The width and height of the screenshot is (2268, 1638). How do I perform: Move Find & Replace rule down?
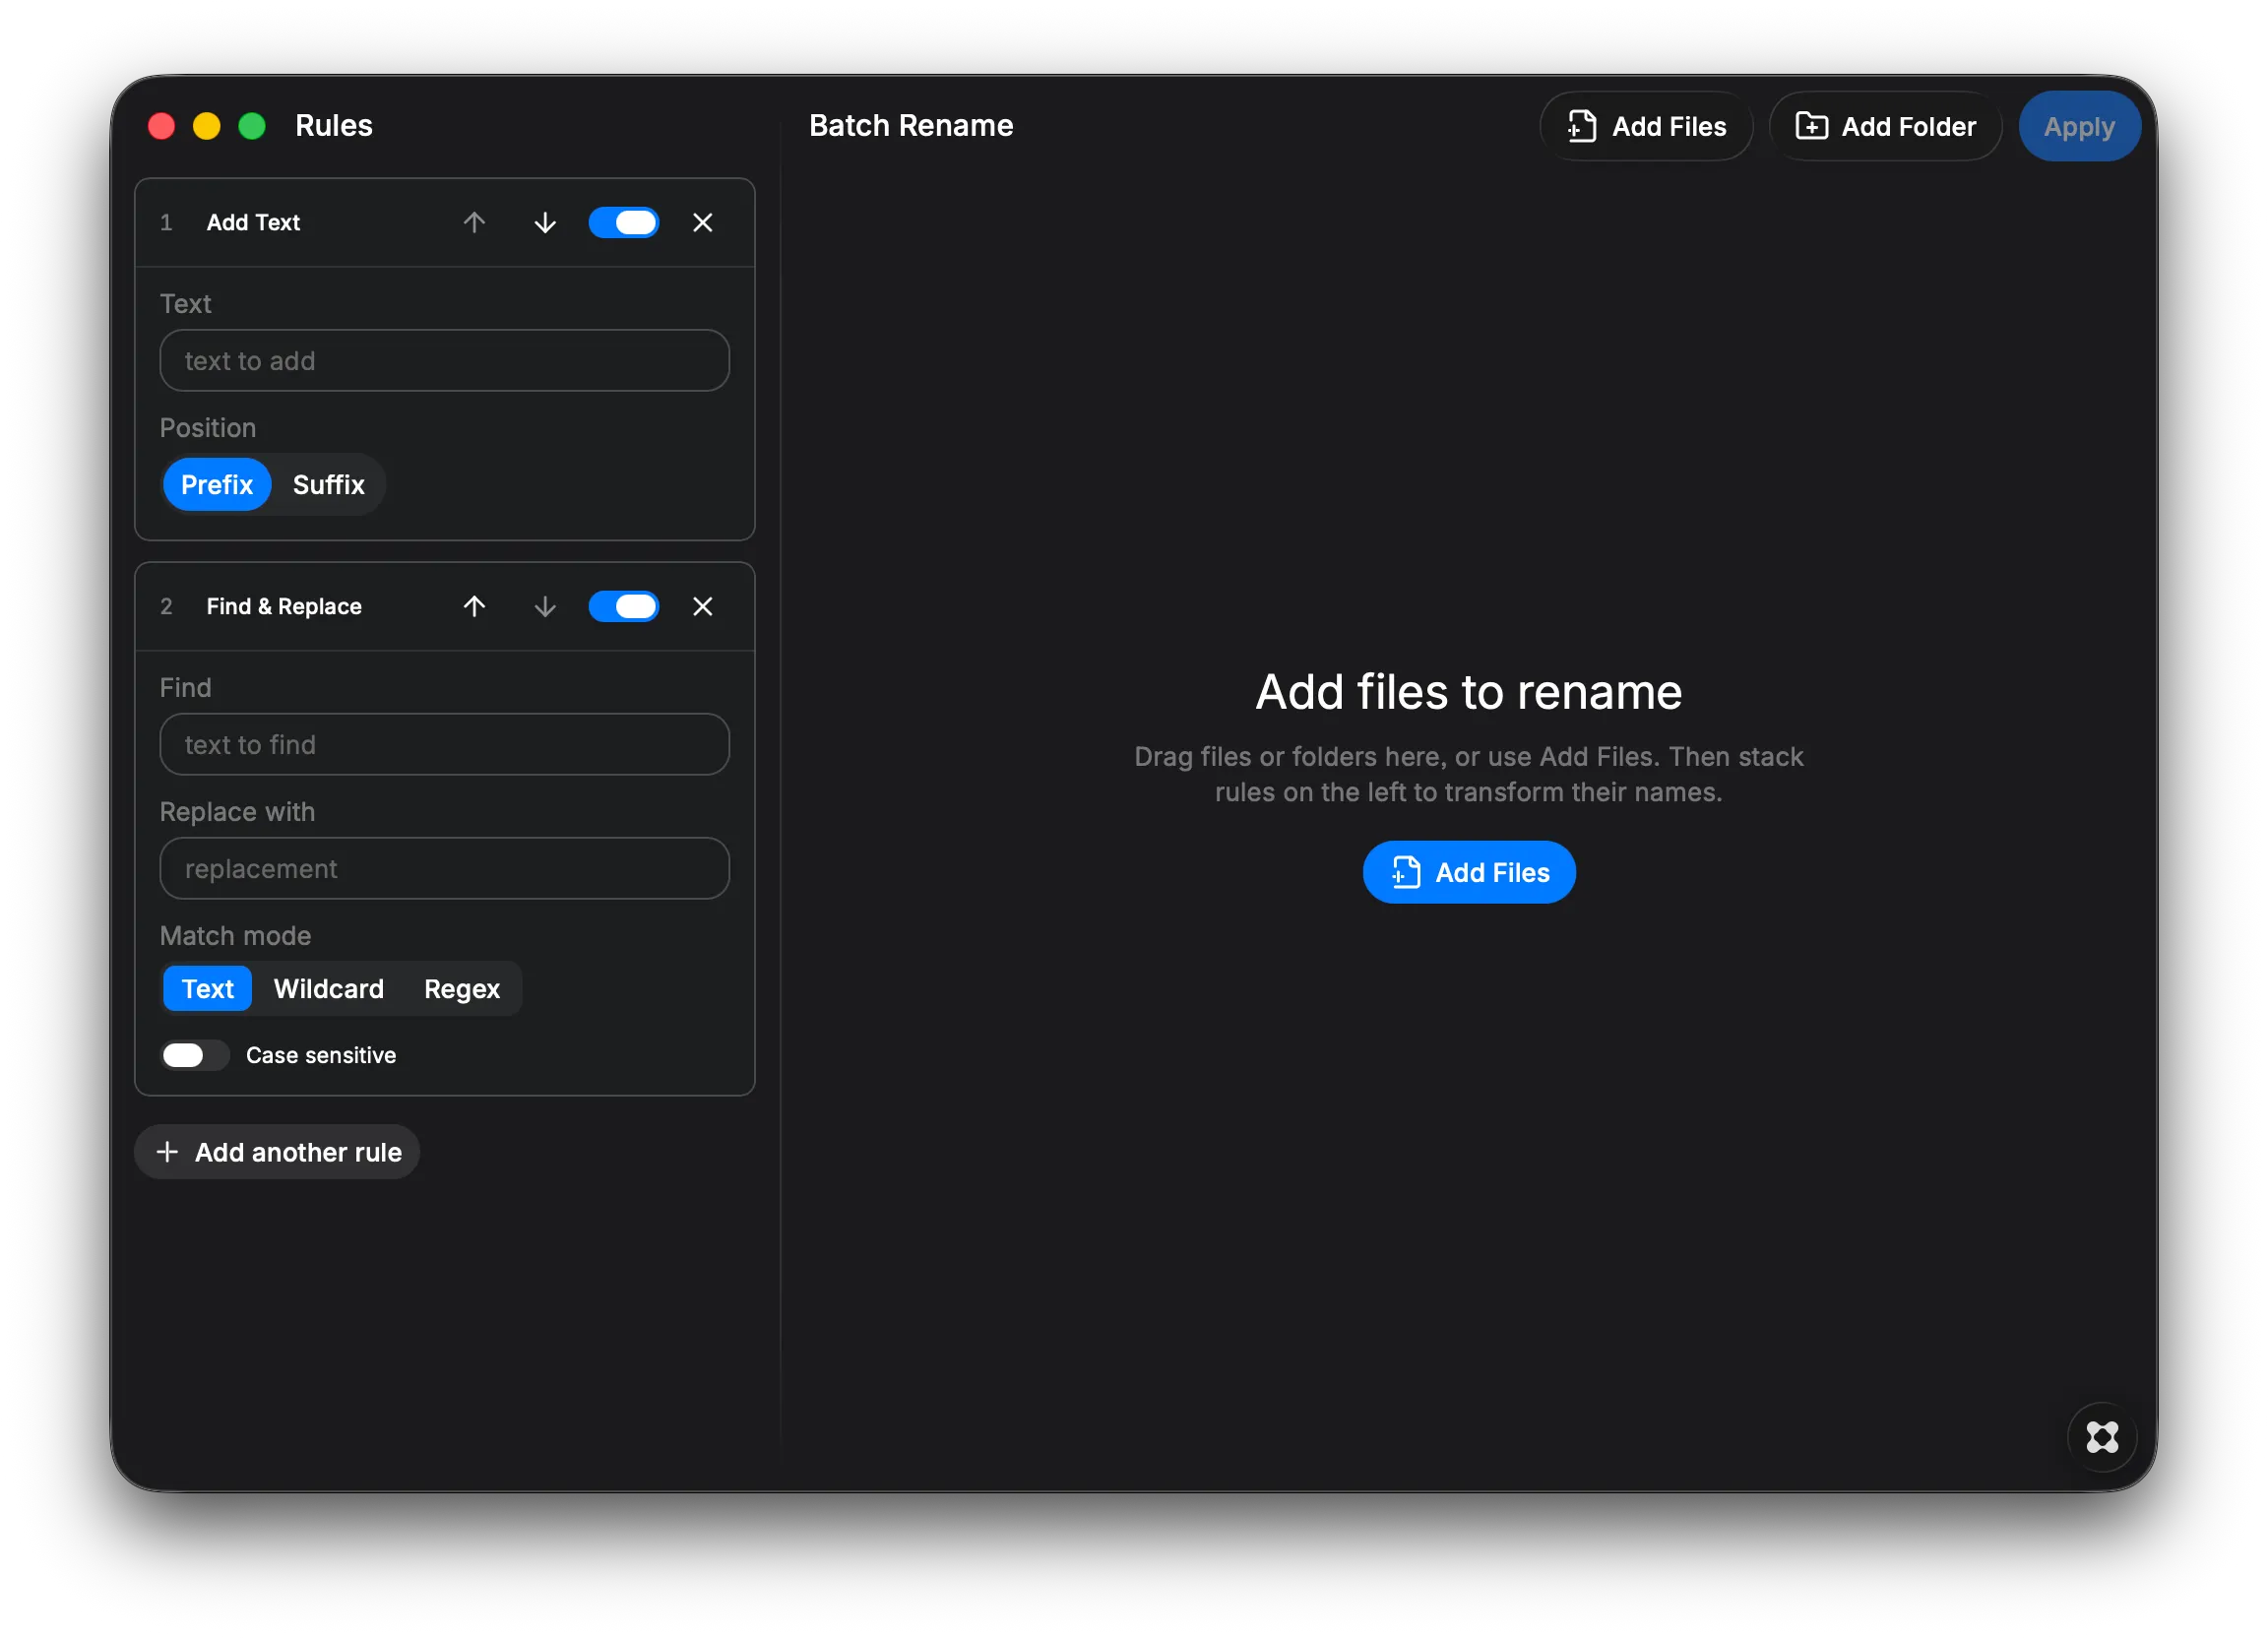tap(545, 606)
